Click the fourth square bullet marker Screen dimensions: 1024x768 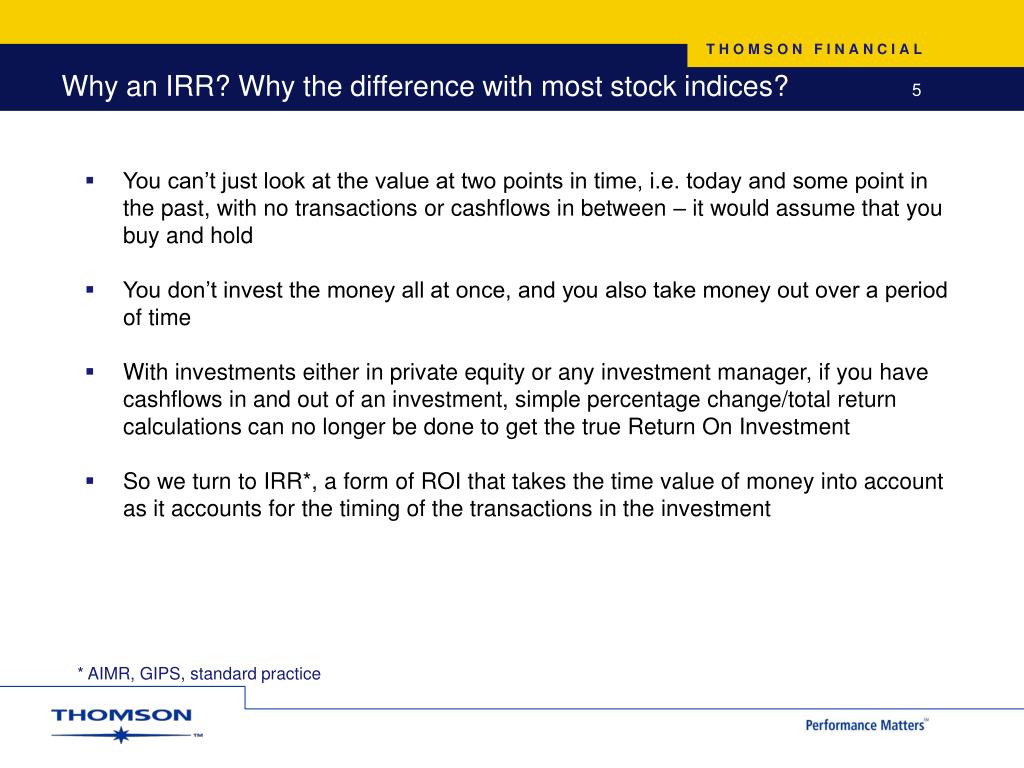tap(90, 481)
